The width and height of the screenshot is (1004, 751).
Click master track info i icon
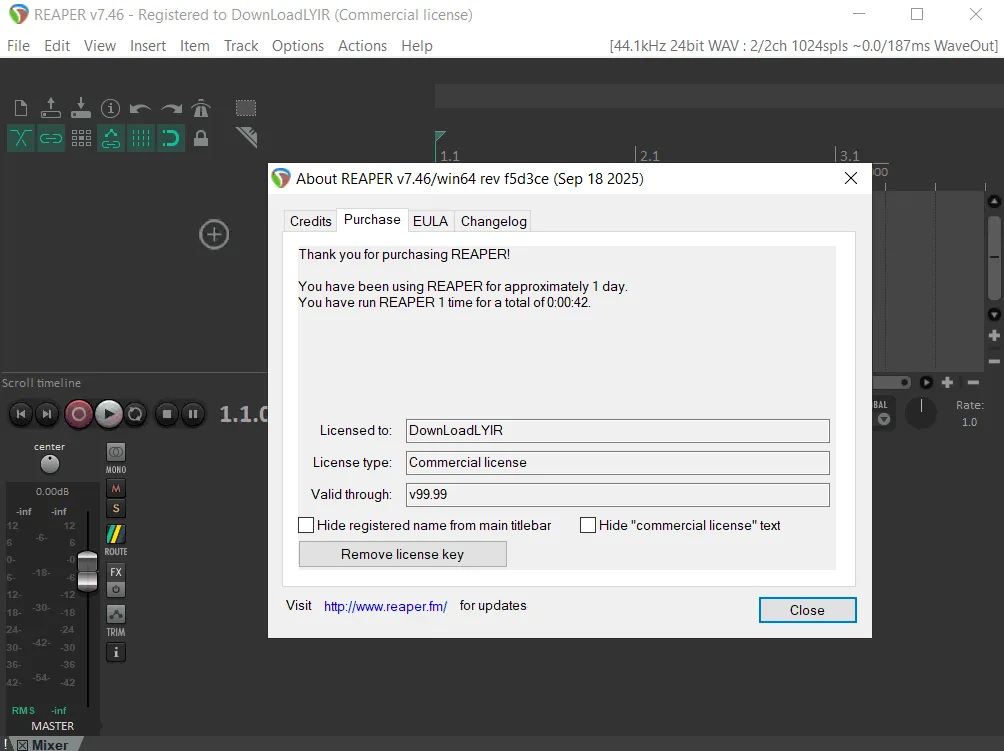coord(116,652)
